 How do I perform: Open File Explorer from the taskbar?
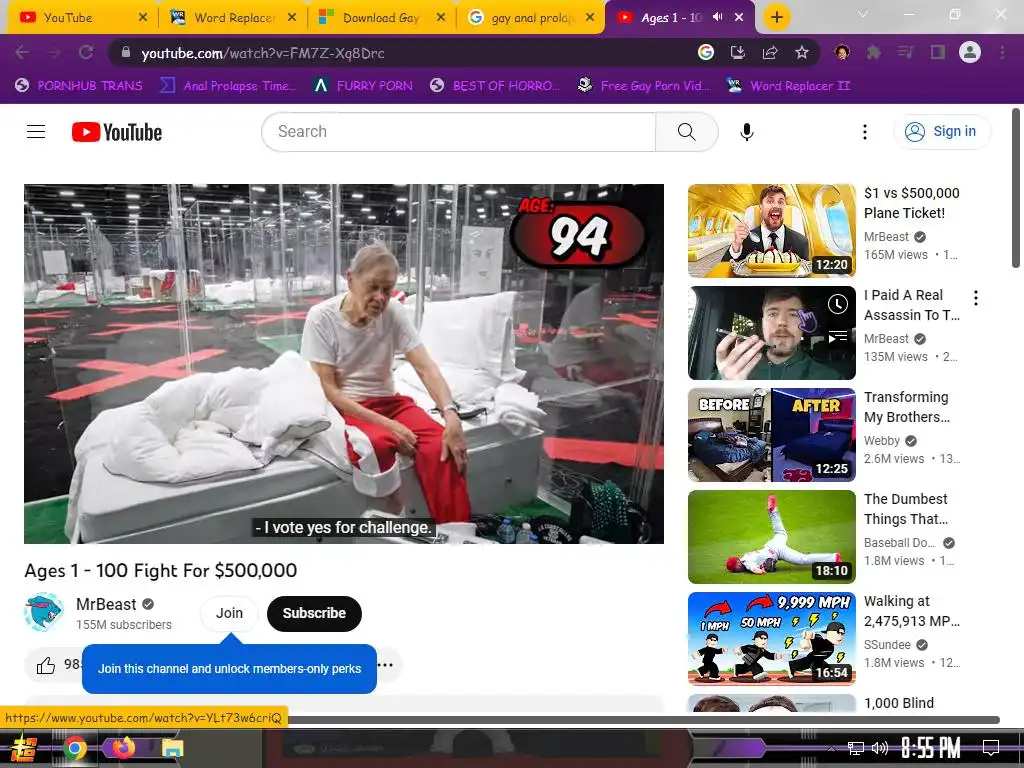point(172,748)
